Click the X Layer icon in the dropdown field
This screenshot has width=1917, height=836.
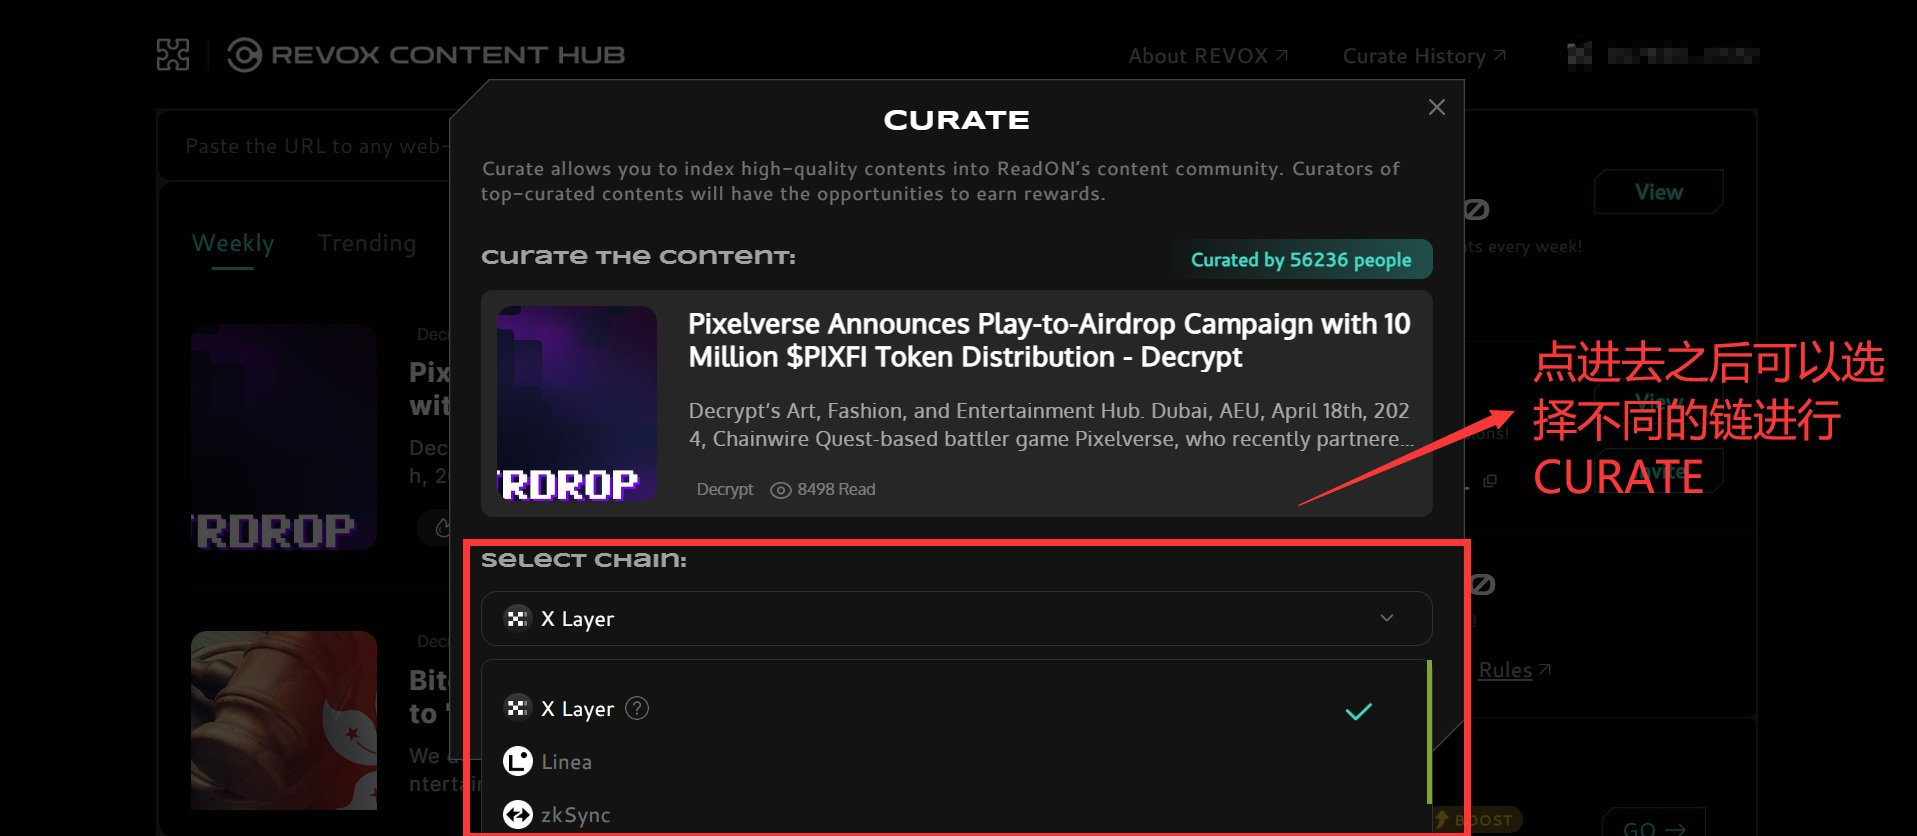517,619
